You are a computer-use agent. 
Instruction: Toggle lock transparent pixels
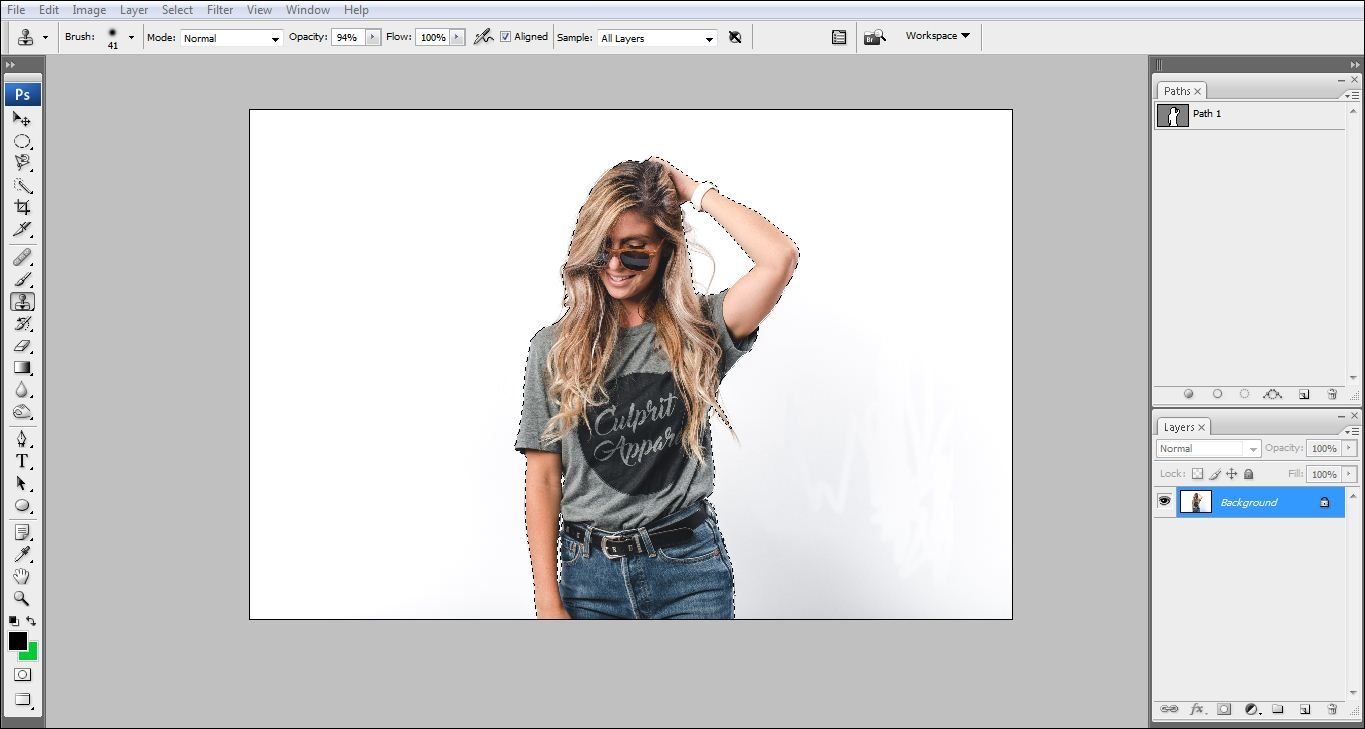click(1197, 474)
